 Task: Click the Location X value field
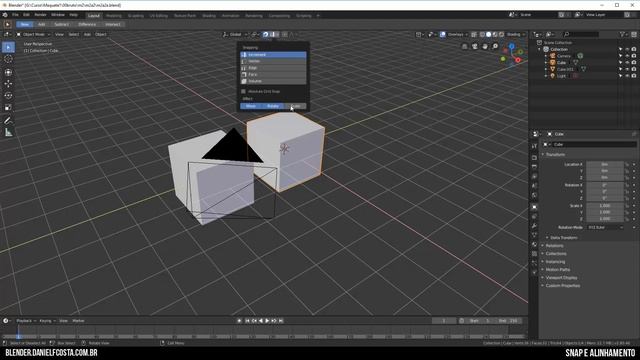604,164
